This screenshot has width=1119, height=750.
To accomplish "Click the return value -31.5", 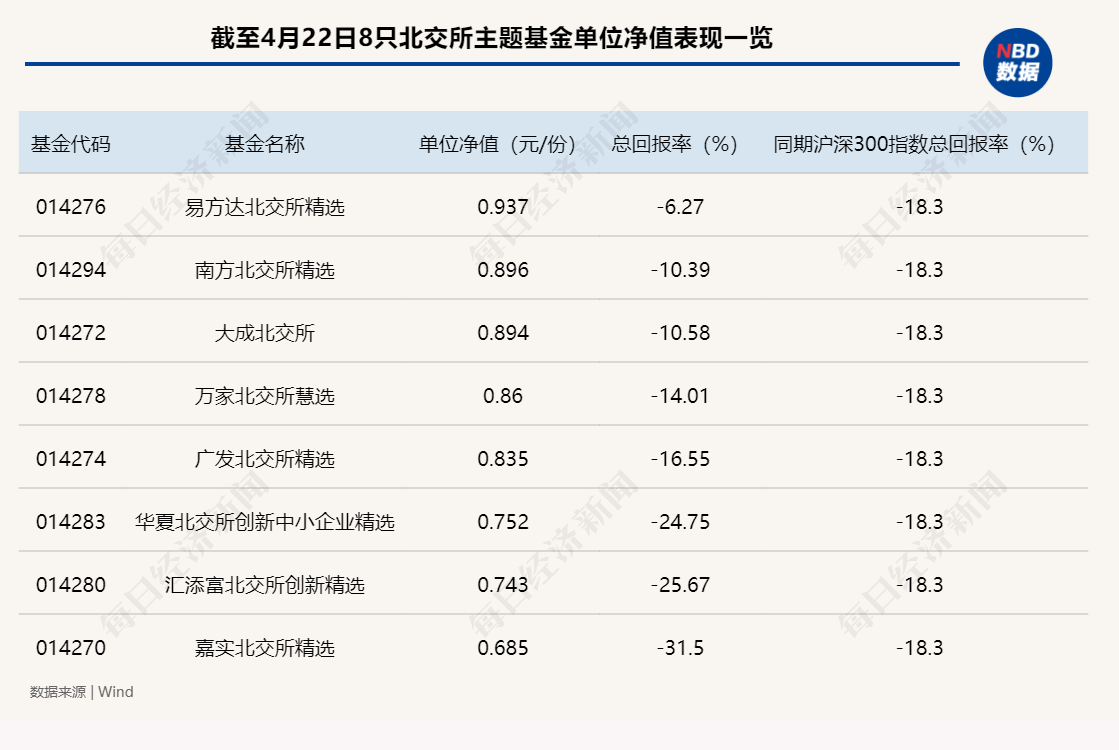I will [x=680, y=647].
